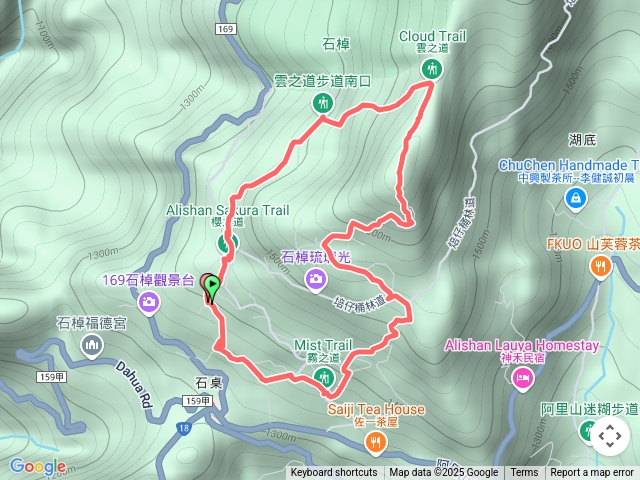Select the 169石棹觀景台 camera marker
The width and height of the screenshot is (640, 480).
coord(149,303)
